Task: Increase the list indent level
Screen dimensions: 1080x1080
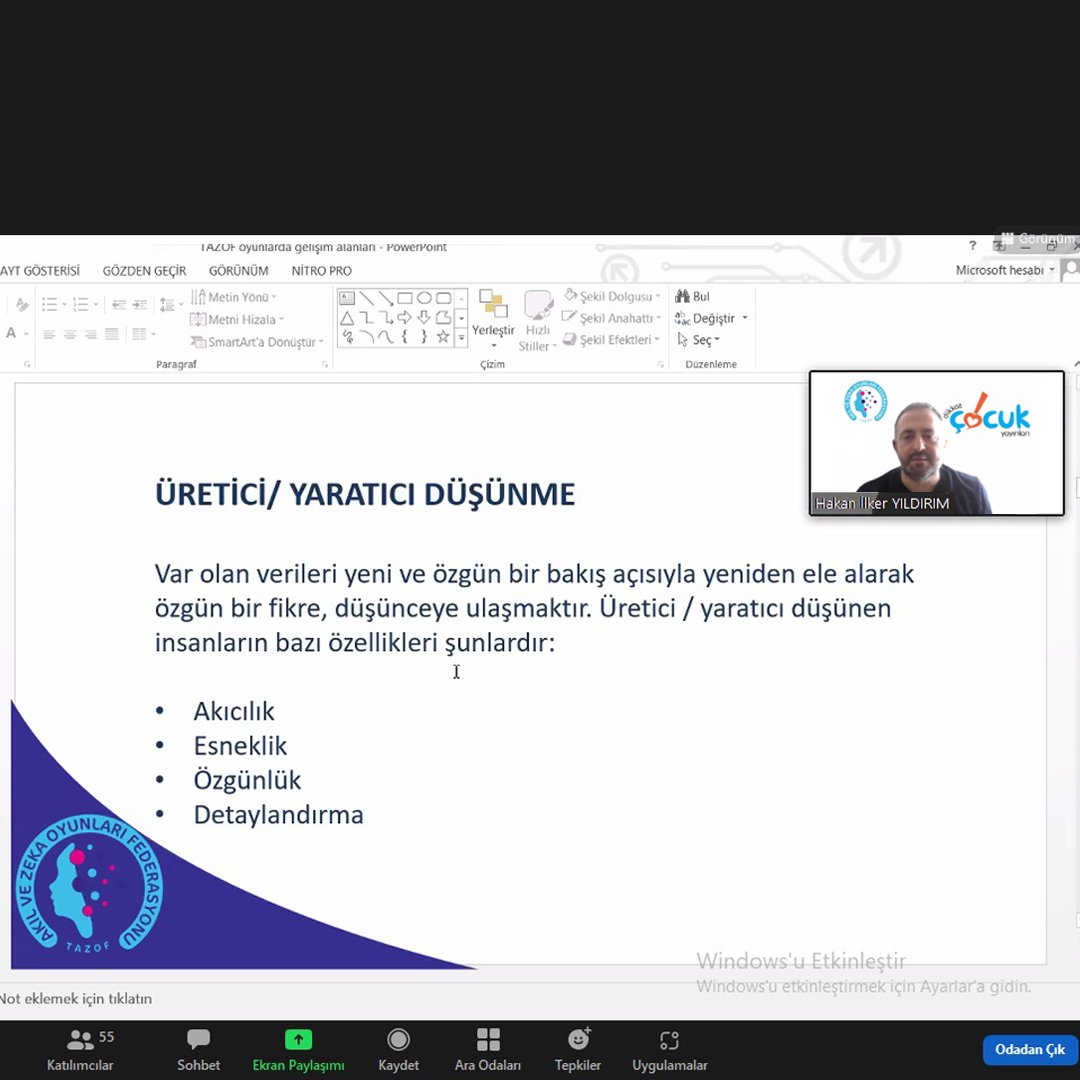Action: pyautogui.click(x=140, y=304)
